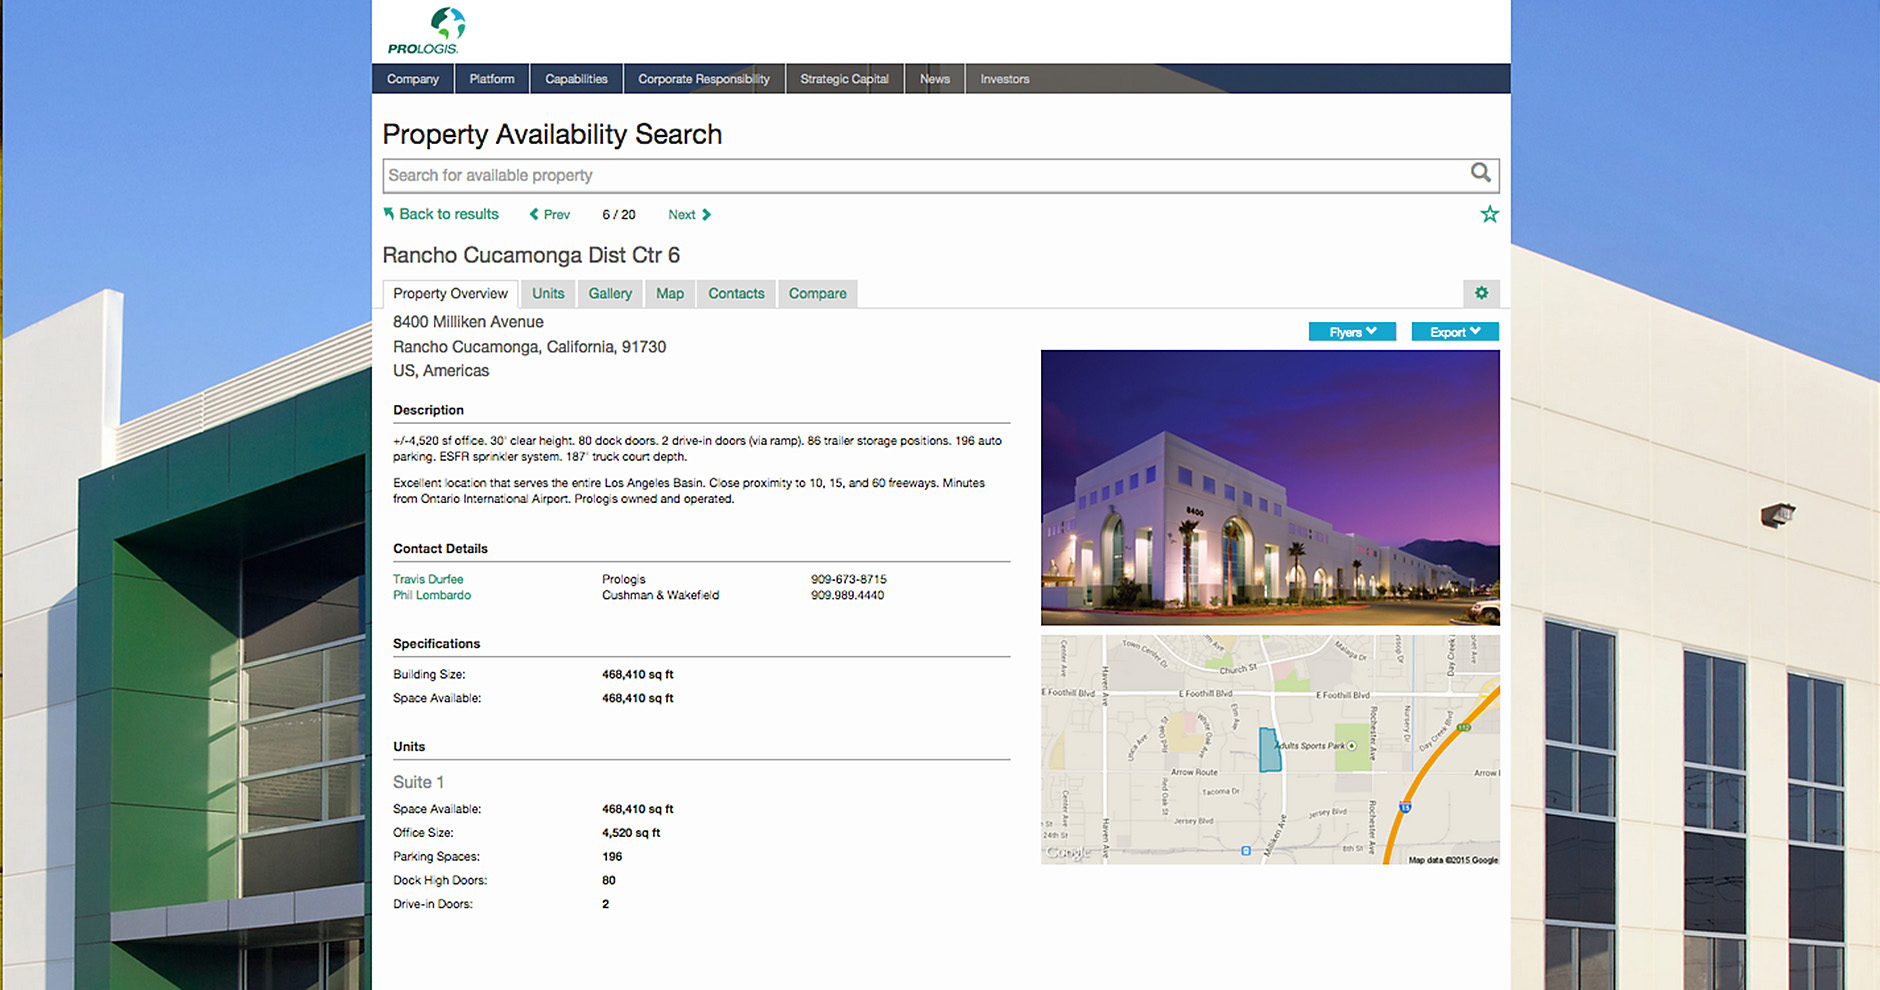
Task: Switch to the Gallery tab
Action: click(610, 294)
